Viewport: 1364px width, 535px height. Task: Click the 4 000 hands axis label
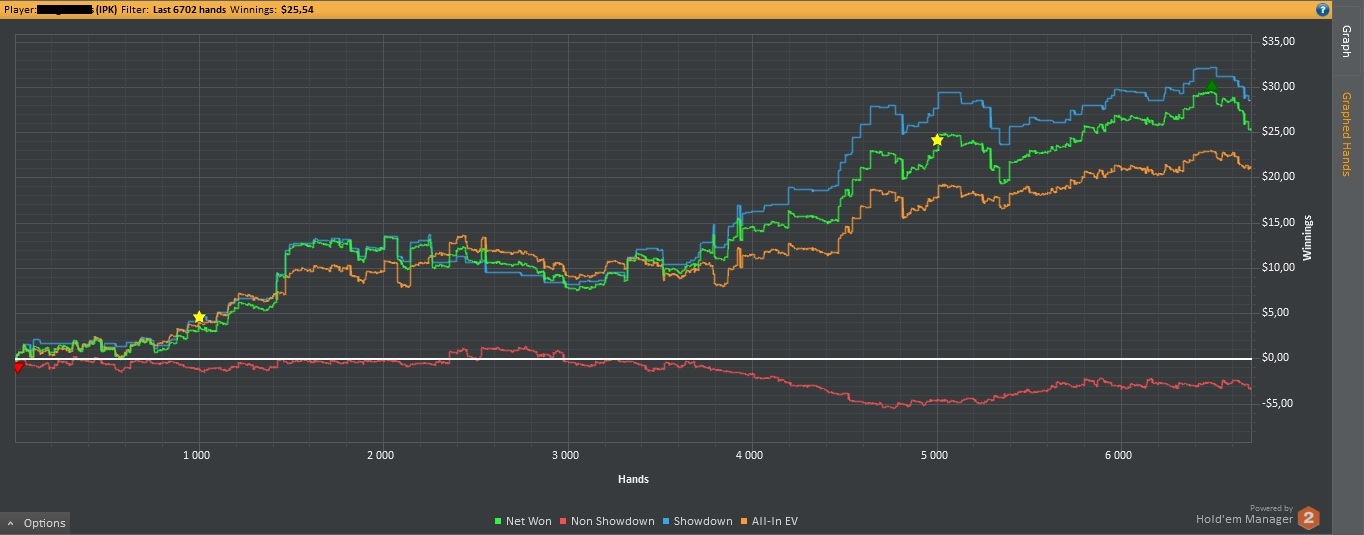749,455
